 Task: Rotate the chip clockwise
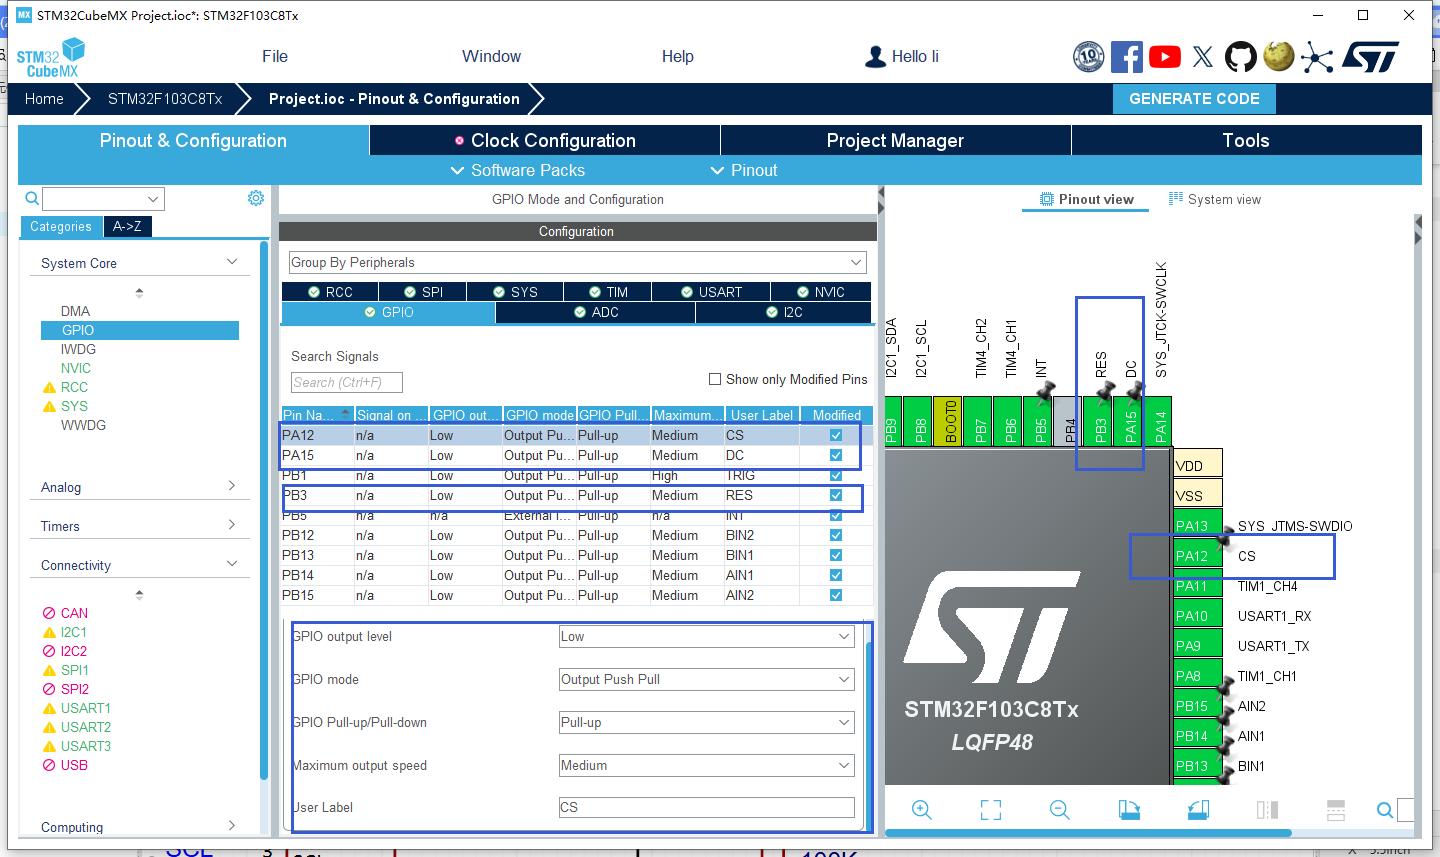click(x=1129, y=810)
